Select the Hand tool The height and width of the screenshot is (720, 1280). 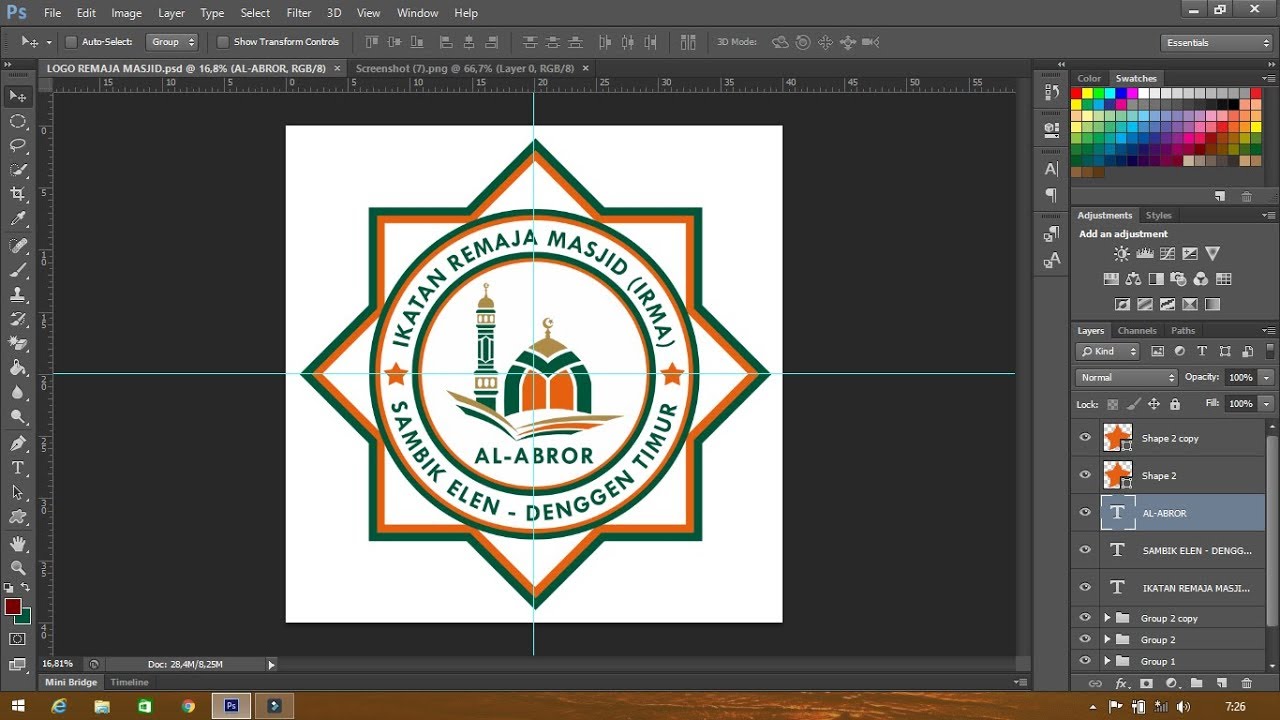(18, 544)
